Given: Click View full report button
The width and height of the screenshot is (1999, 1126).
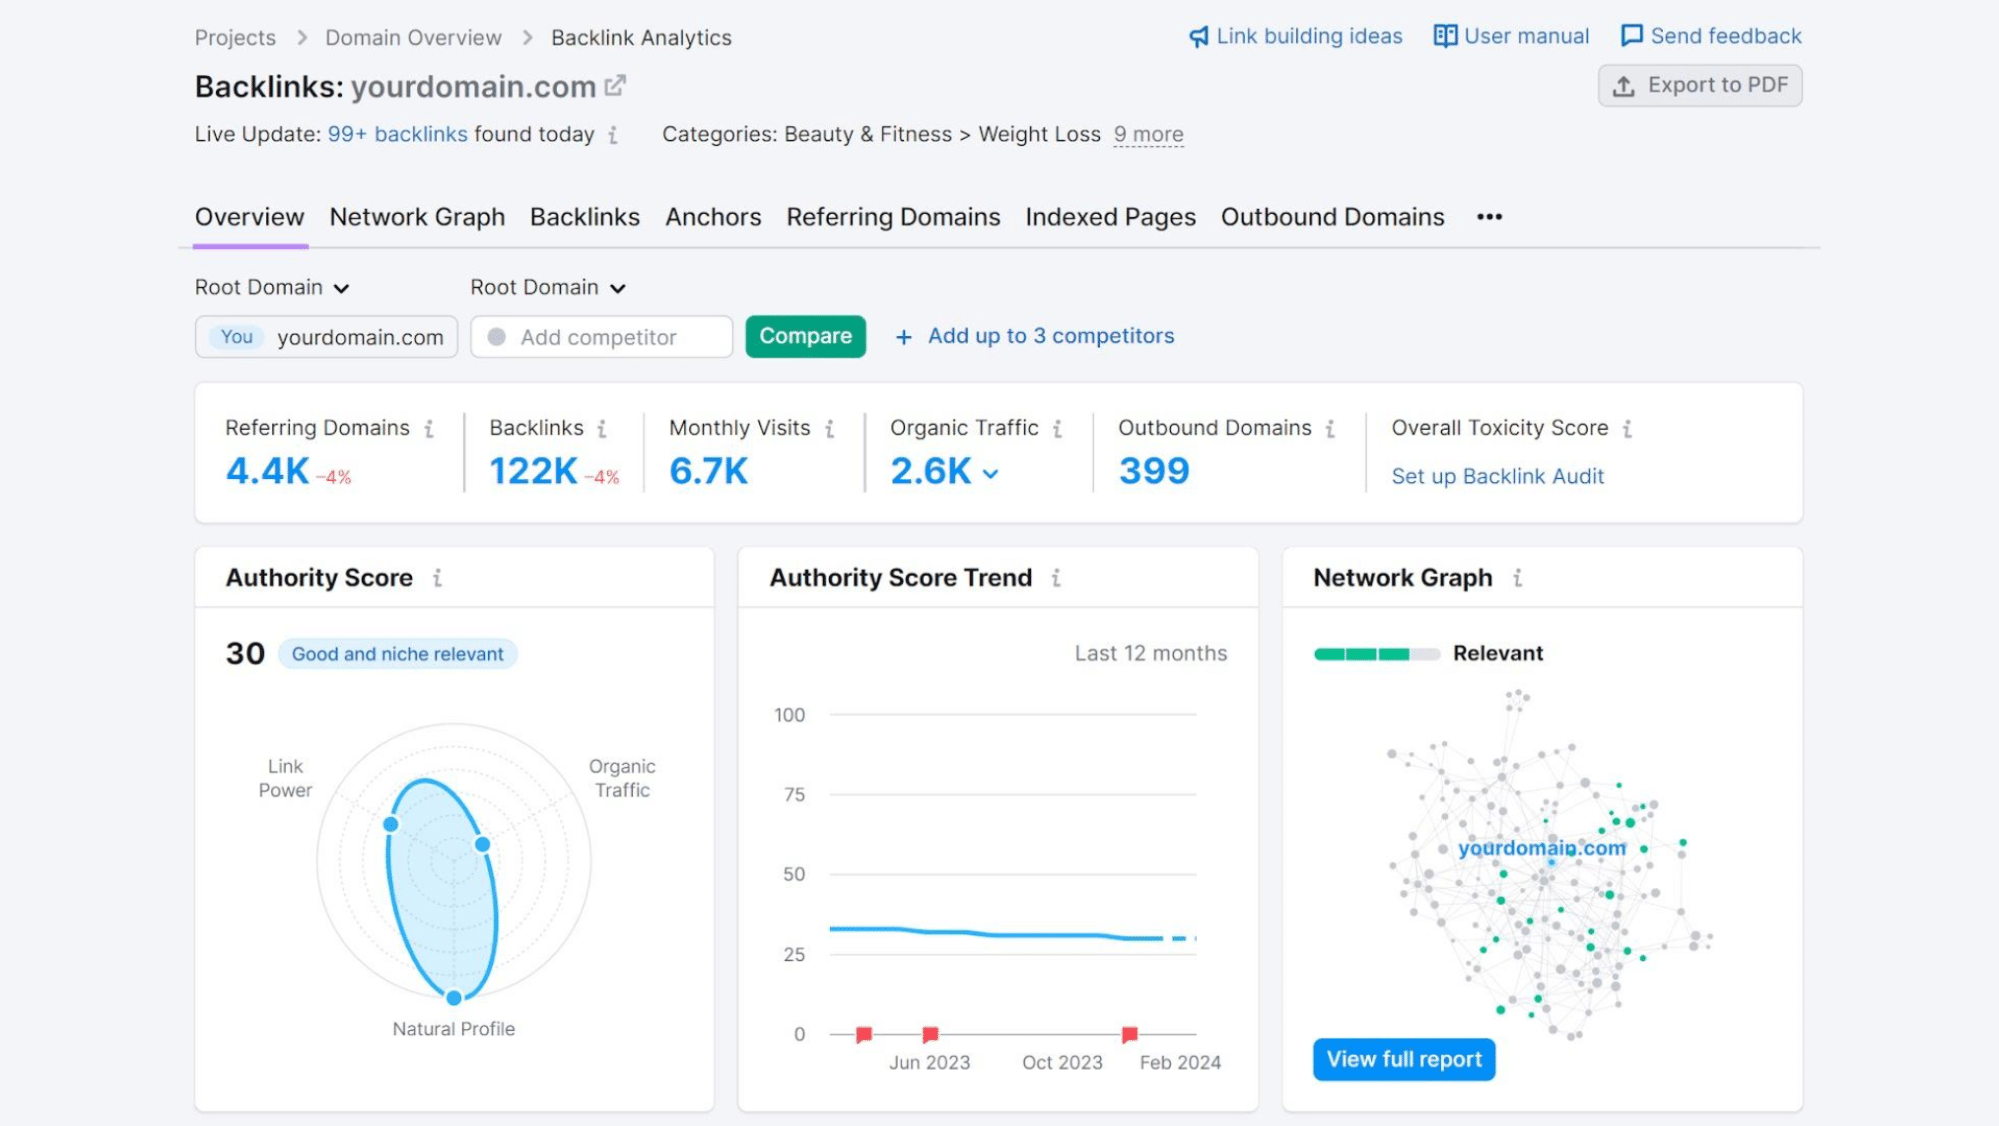Looking at the screenshot, I should click(x=1404, y=1059).
